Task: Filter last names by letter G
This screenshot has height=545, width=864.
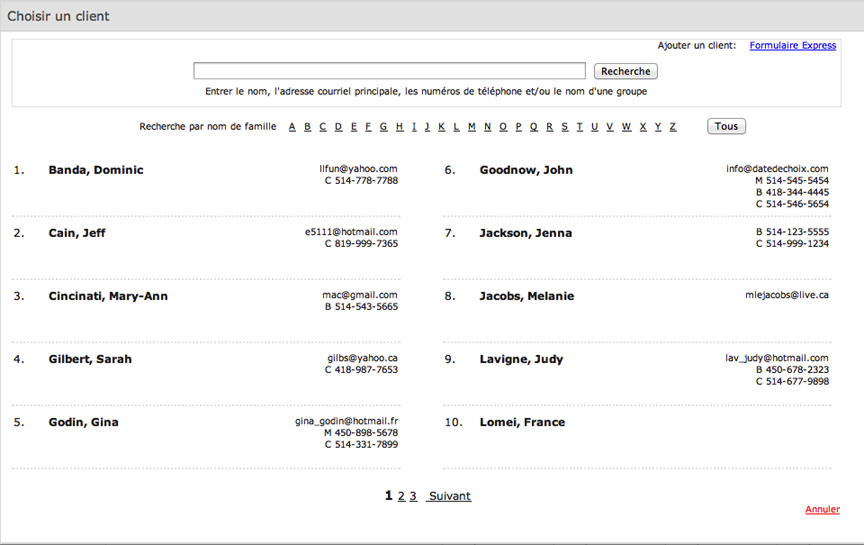Action: [x=384, y=127]
